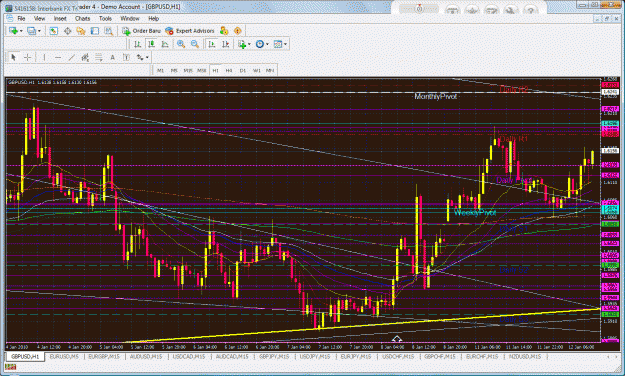This screenshot has height=376, width=625.
Task: Select the D1 timeframe button
Action: coord(243,71)
